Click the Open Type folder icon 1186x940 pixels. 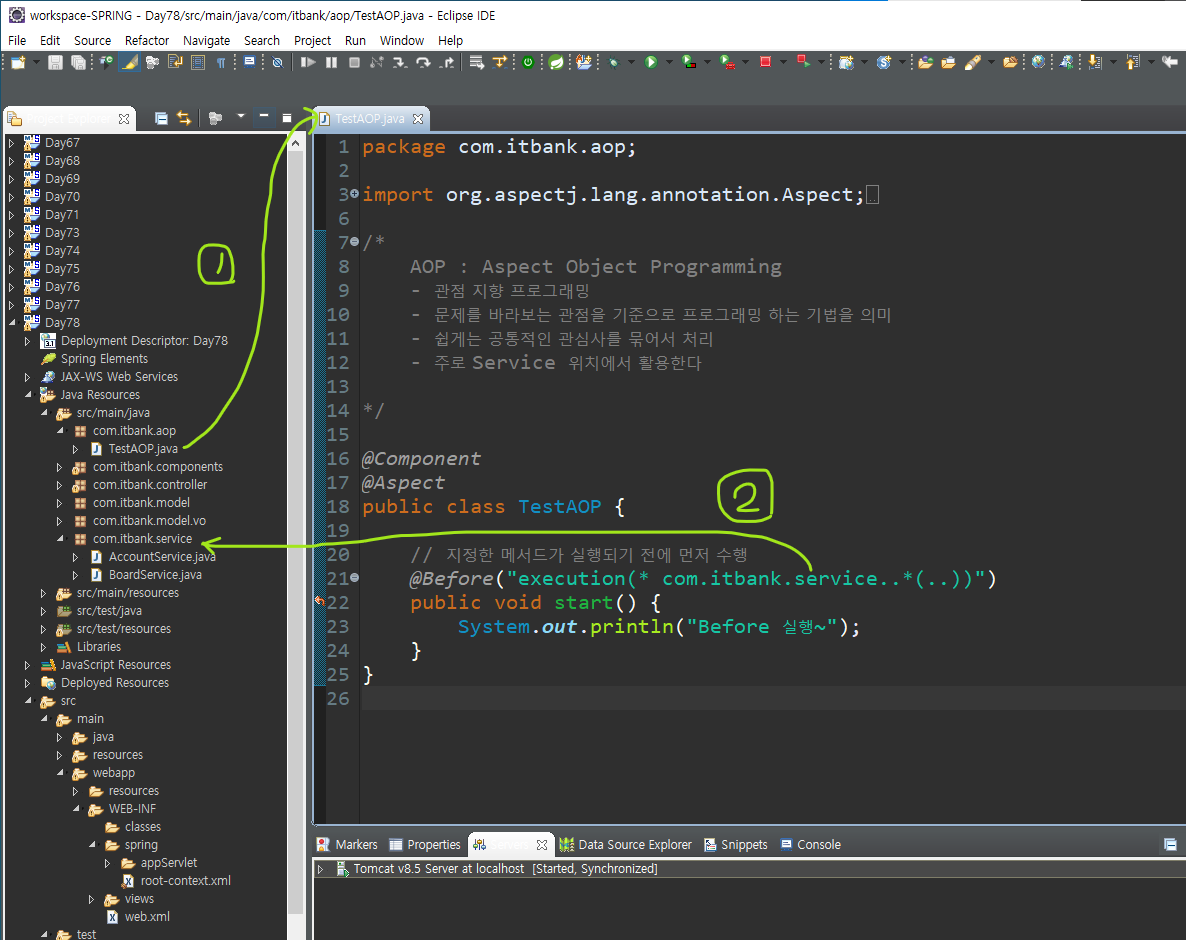coord(925,63)
